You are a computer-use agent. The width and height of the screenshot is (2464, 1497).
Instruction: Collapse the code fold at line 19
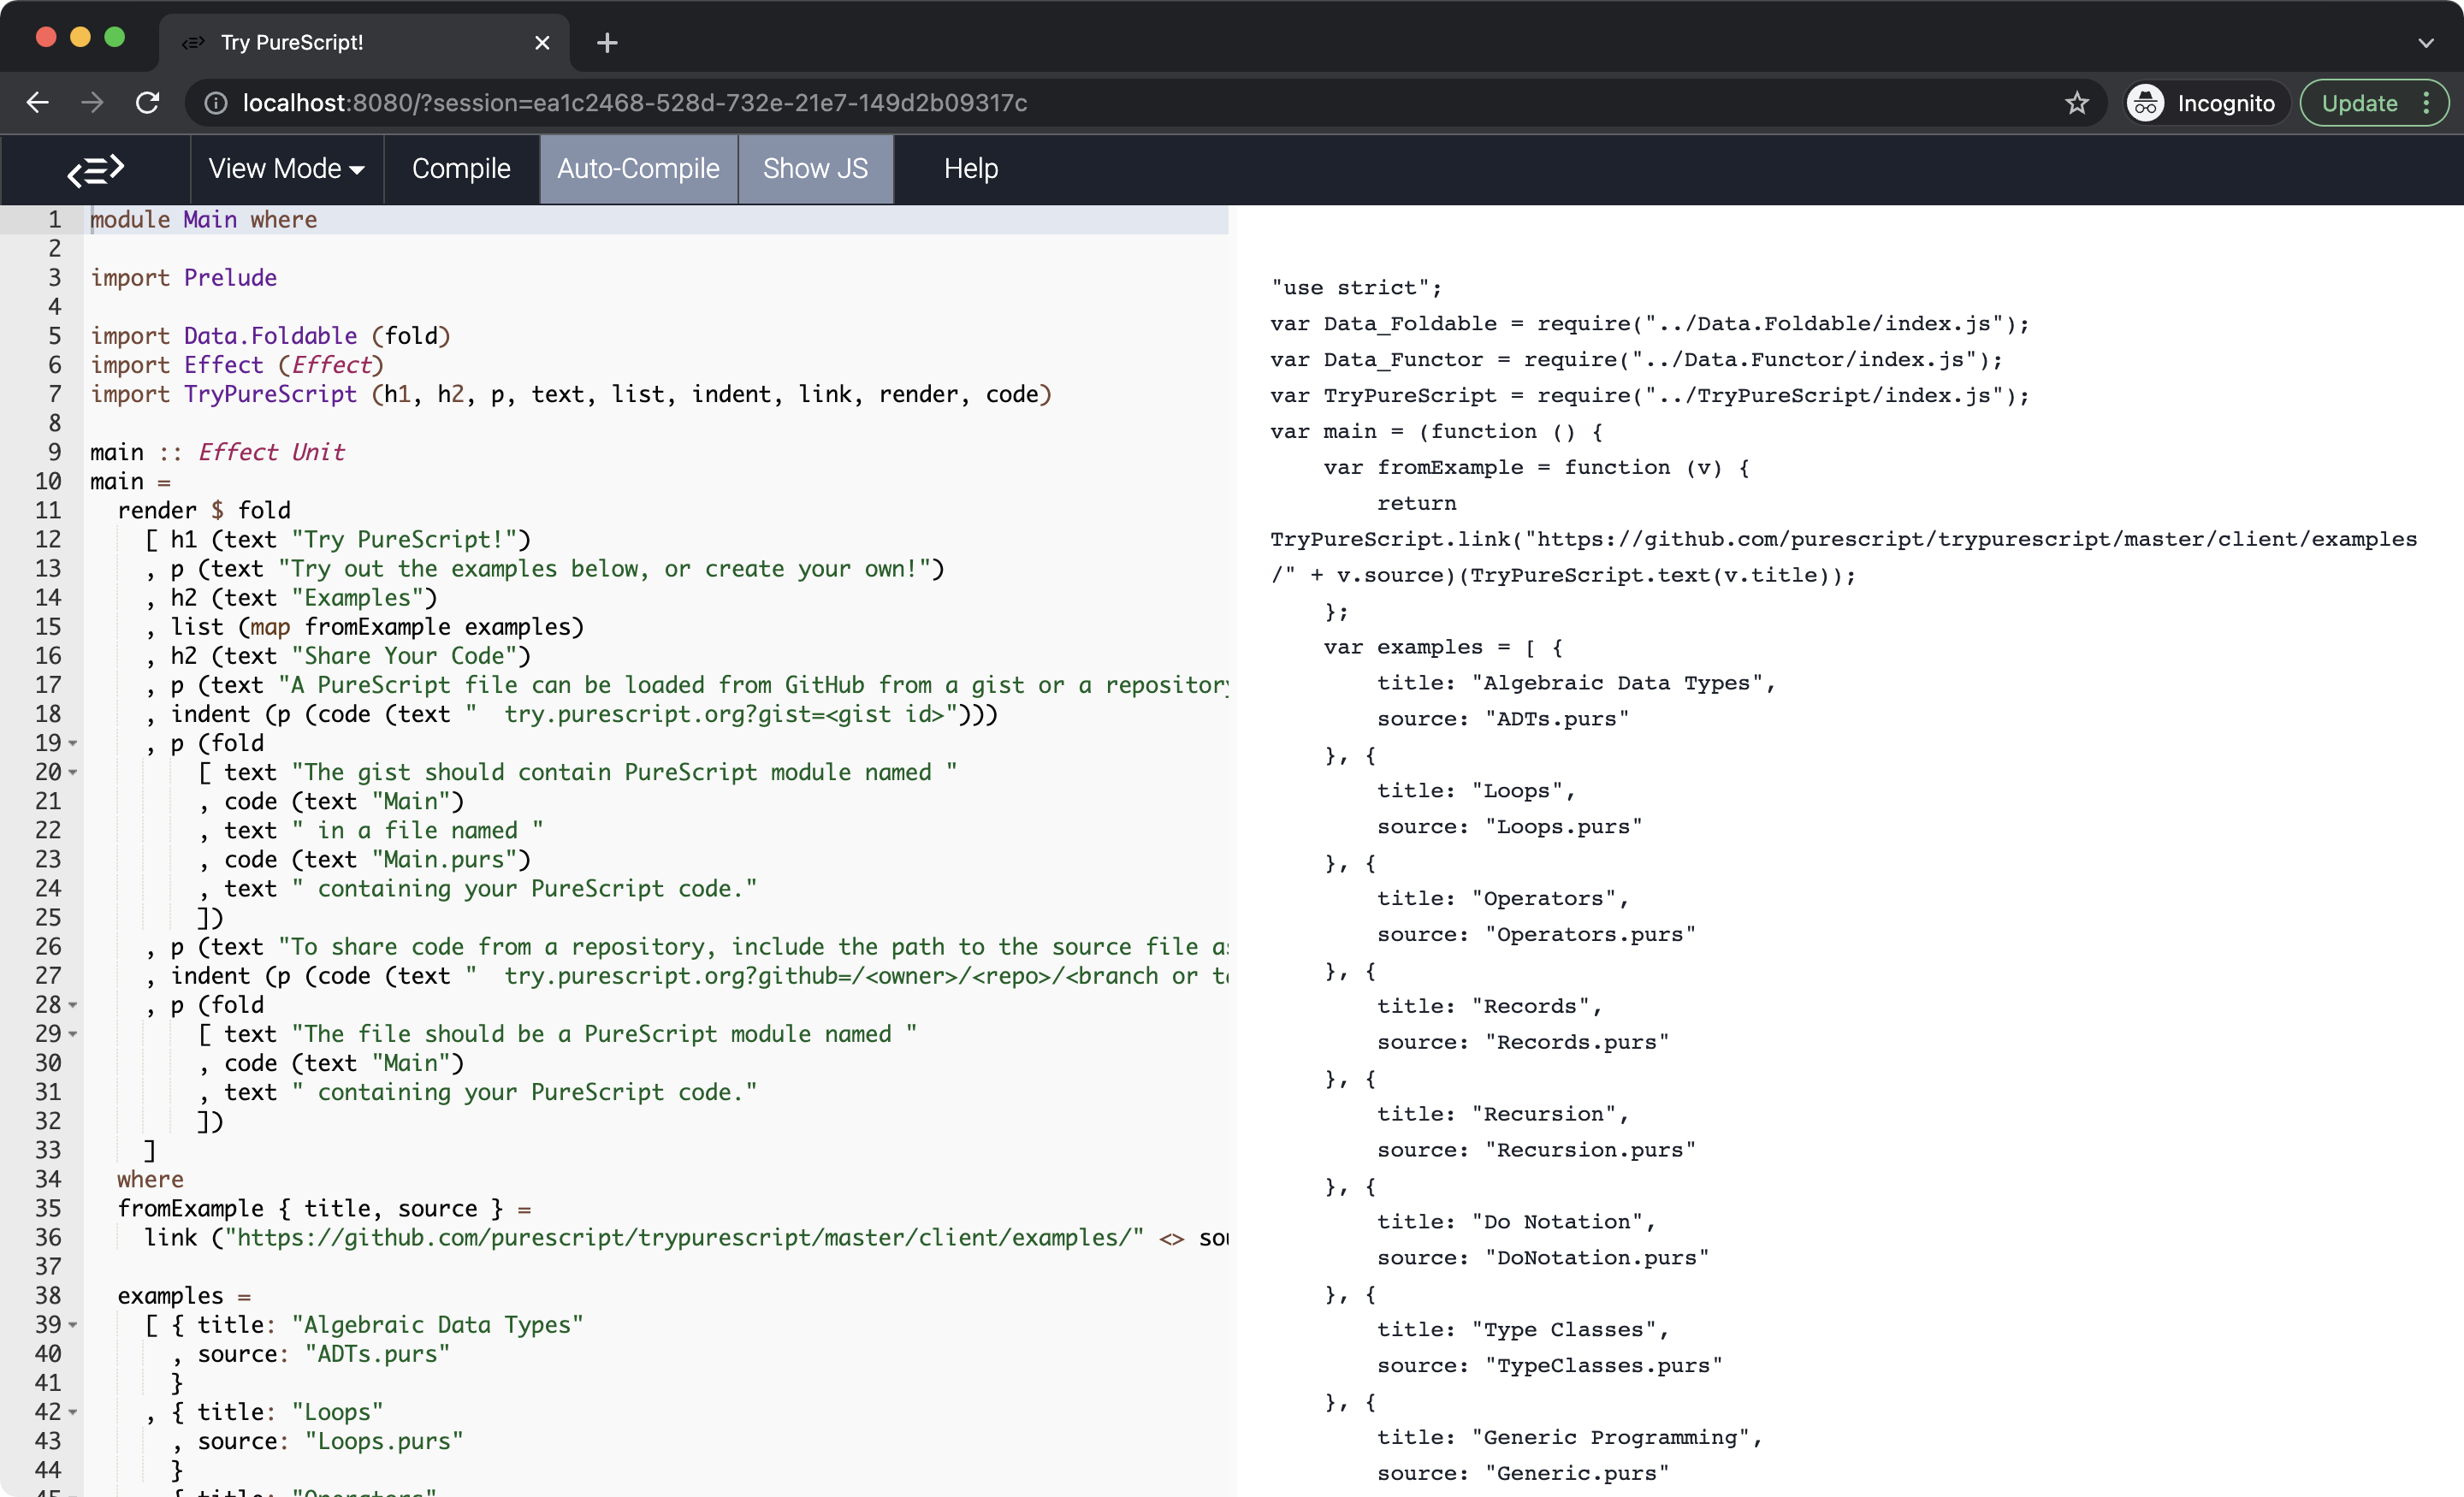73,744
